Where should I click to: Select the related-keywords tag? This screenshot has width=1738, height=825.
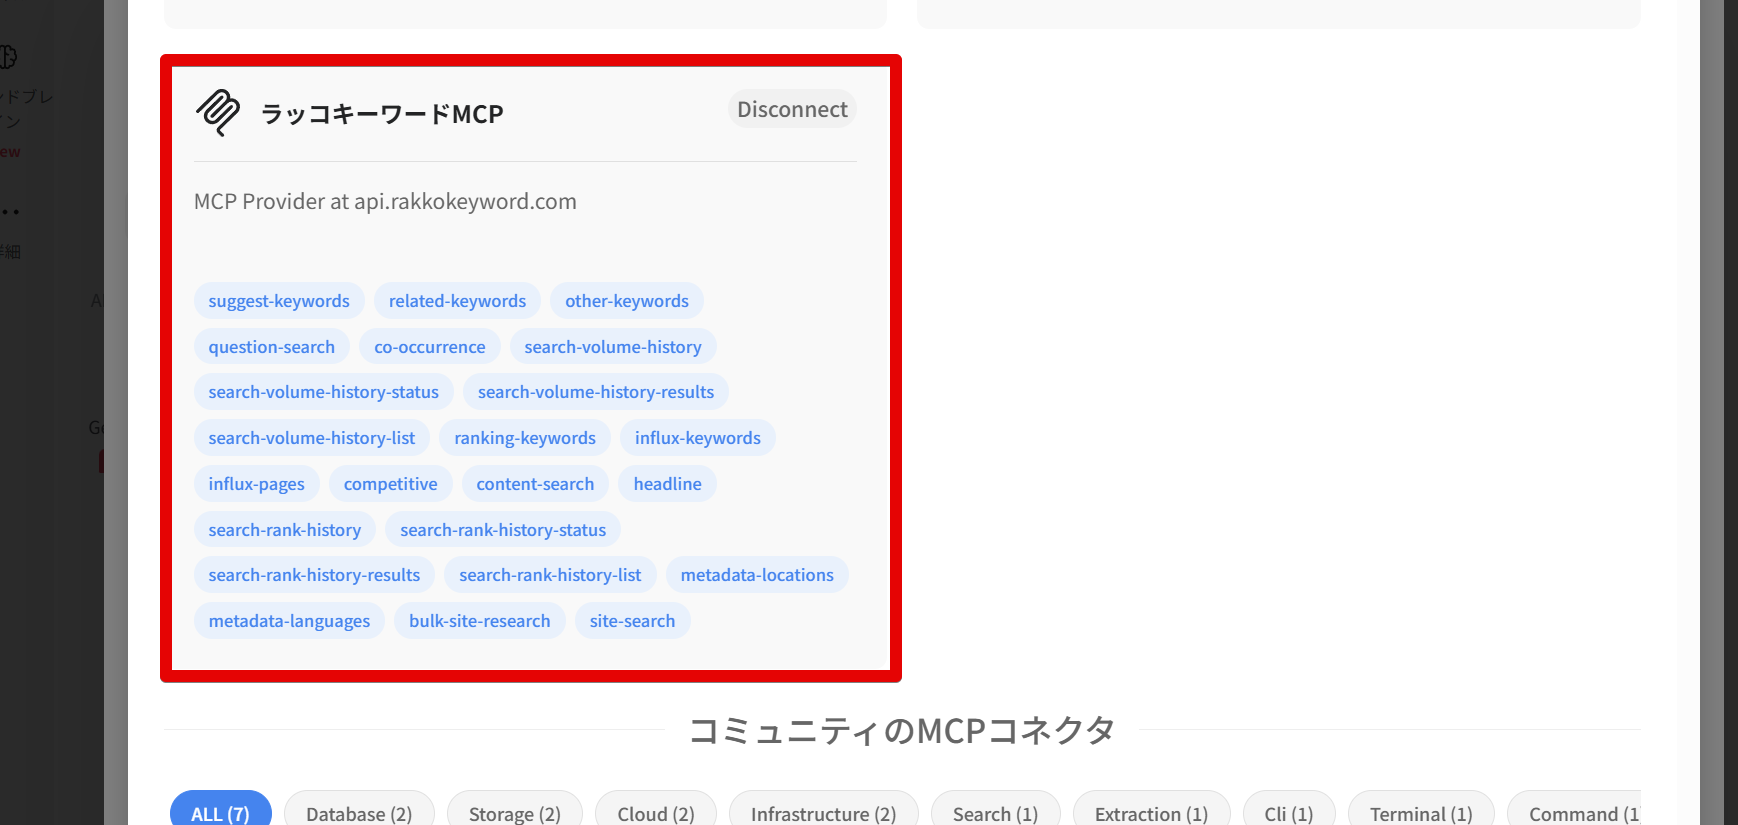pyautogui.click(x=457, y=301)
